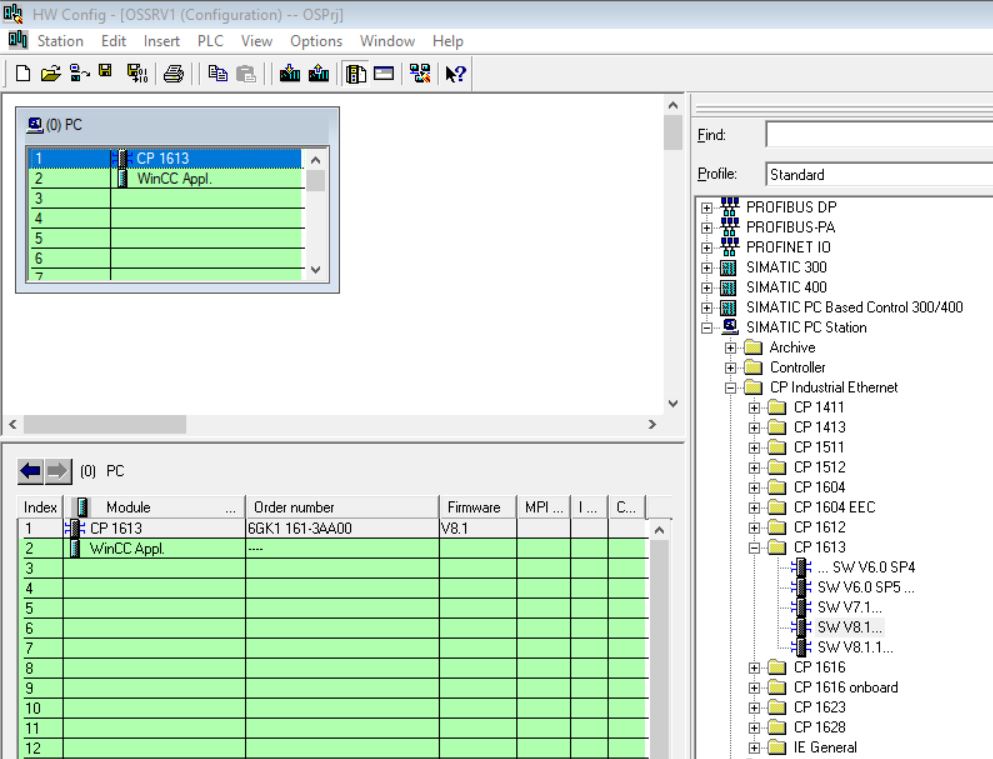This screenshot has height=759, width=993.
Task: Expand the Controller folder node
Action: tap(730, 368)
